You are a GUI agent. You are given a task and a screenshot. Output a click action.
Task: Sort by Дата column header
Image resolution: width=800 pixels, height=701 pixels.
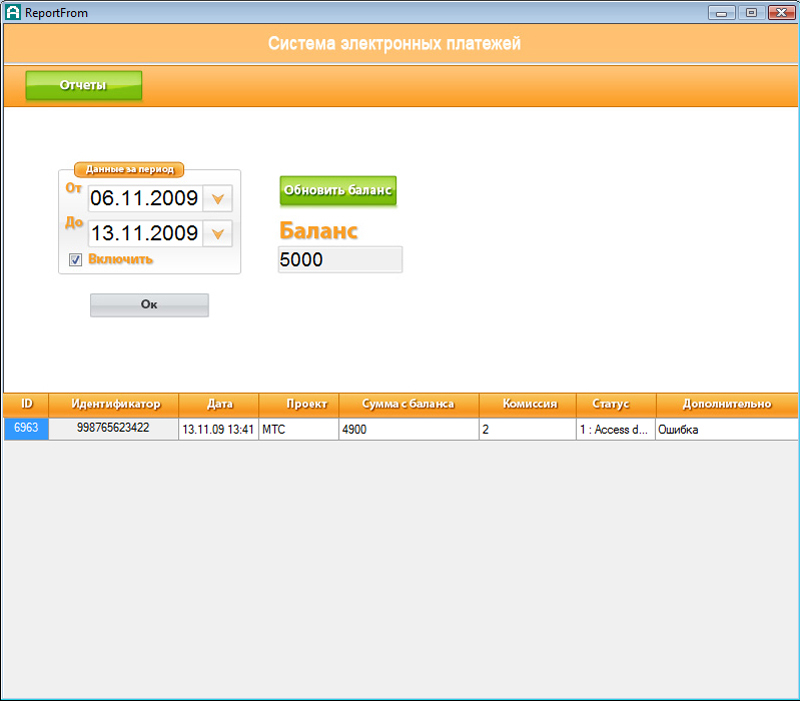pyautogui.click(x=219, y=404)
